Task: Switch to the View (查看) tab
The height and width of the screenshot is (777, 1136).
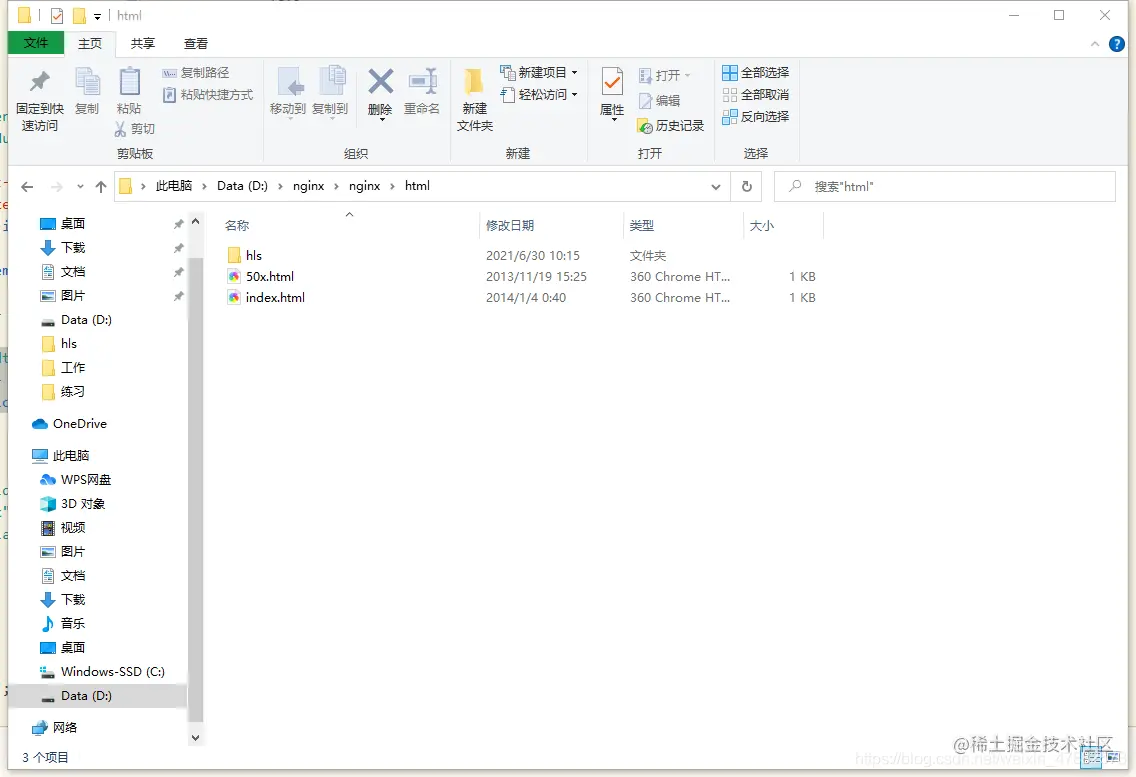Action: [x=196, y=43]
